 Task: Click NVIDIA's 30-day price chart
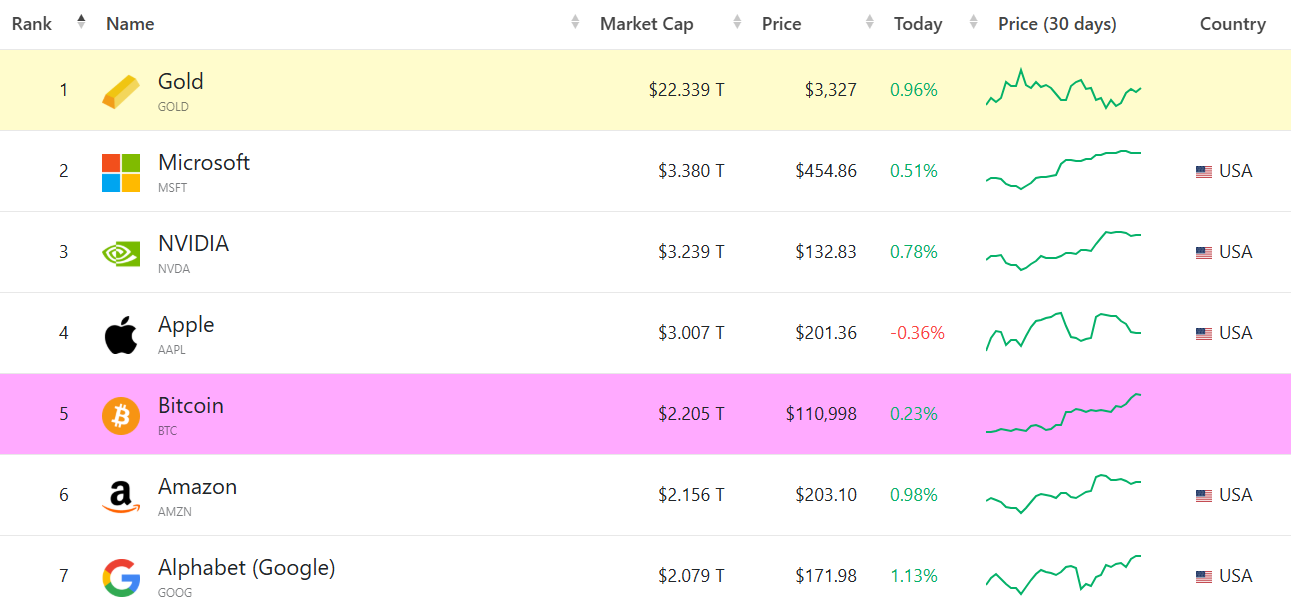click(1064, 251)
